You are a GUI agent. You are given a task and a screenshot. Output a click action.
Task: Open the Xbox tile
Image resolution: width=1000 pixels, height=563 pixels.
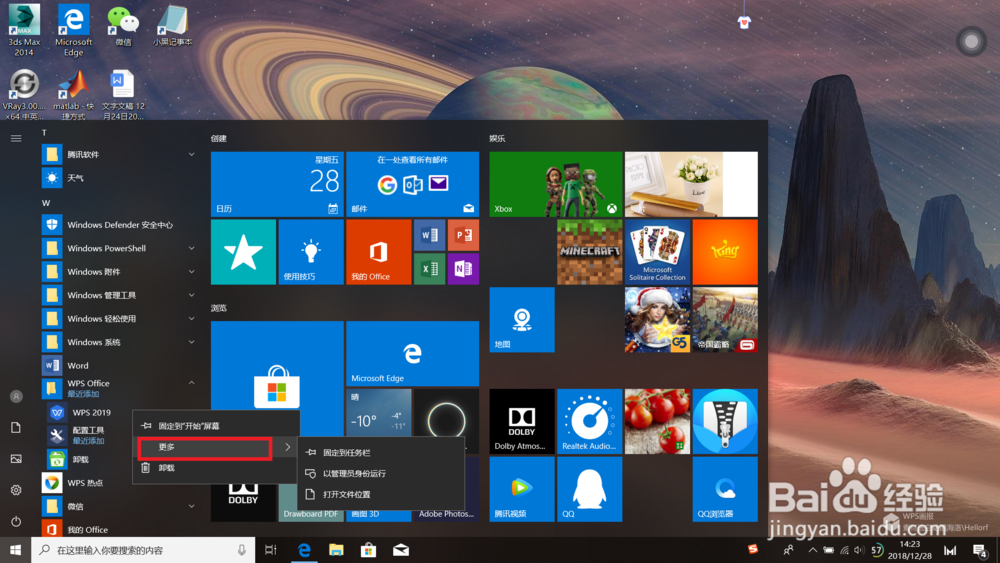(x=555, y=184)
